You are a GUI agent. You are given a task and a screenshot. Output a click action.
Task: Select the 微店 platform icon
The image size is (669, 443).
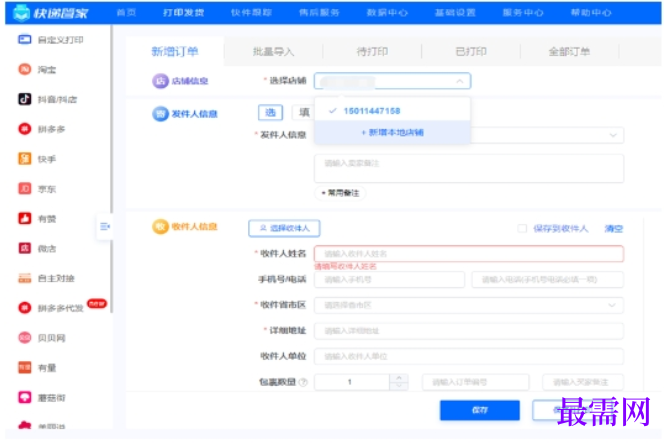click(24, 248)
